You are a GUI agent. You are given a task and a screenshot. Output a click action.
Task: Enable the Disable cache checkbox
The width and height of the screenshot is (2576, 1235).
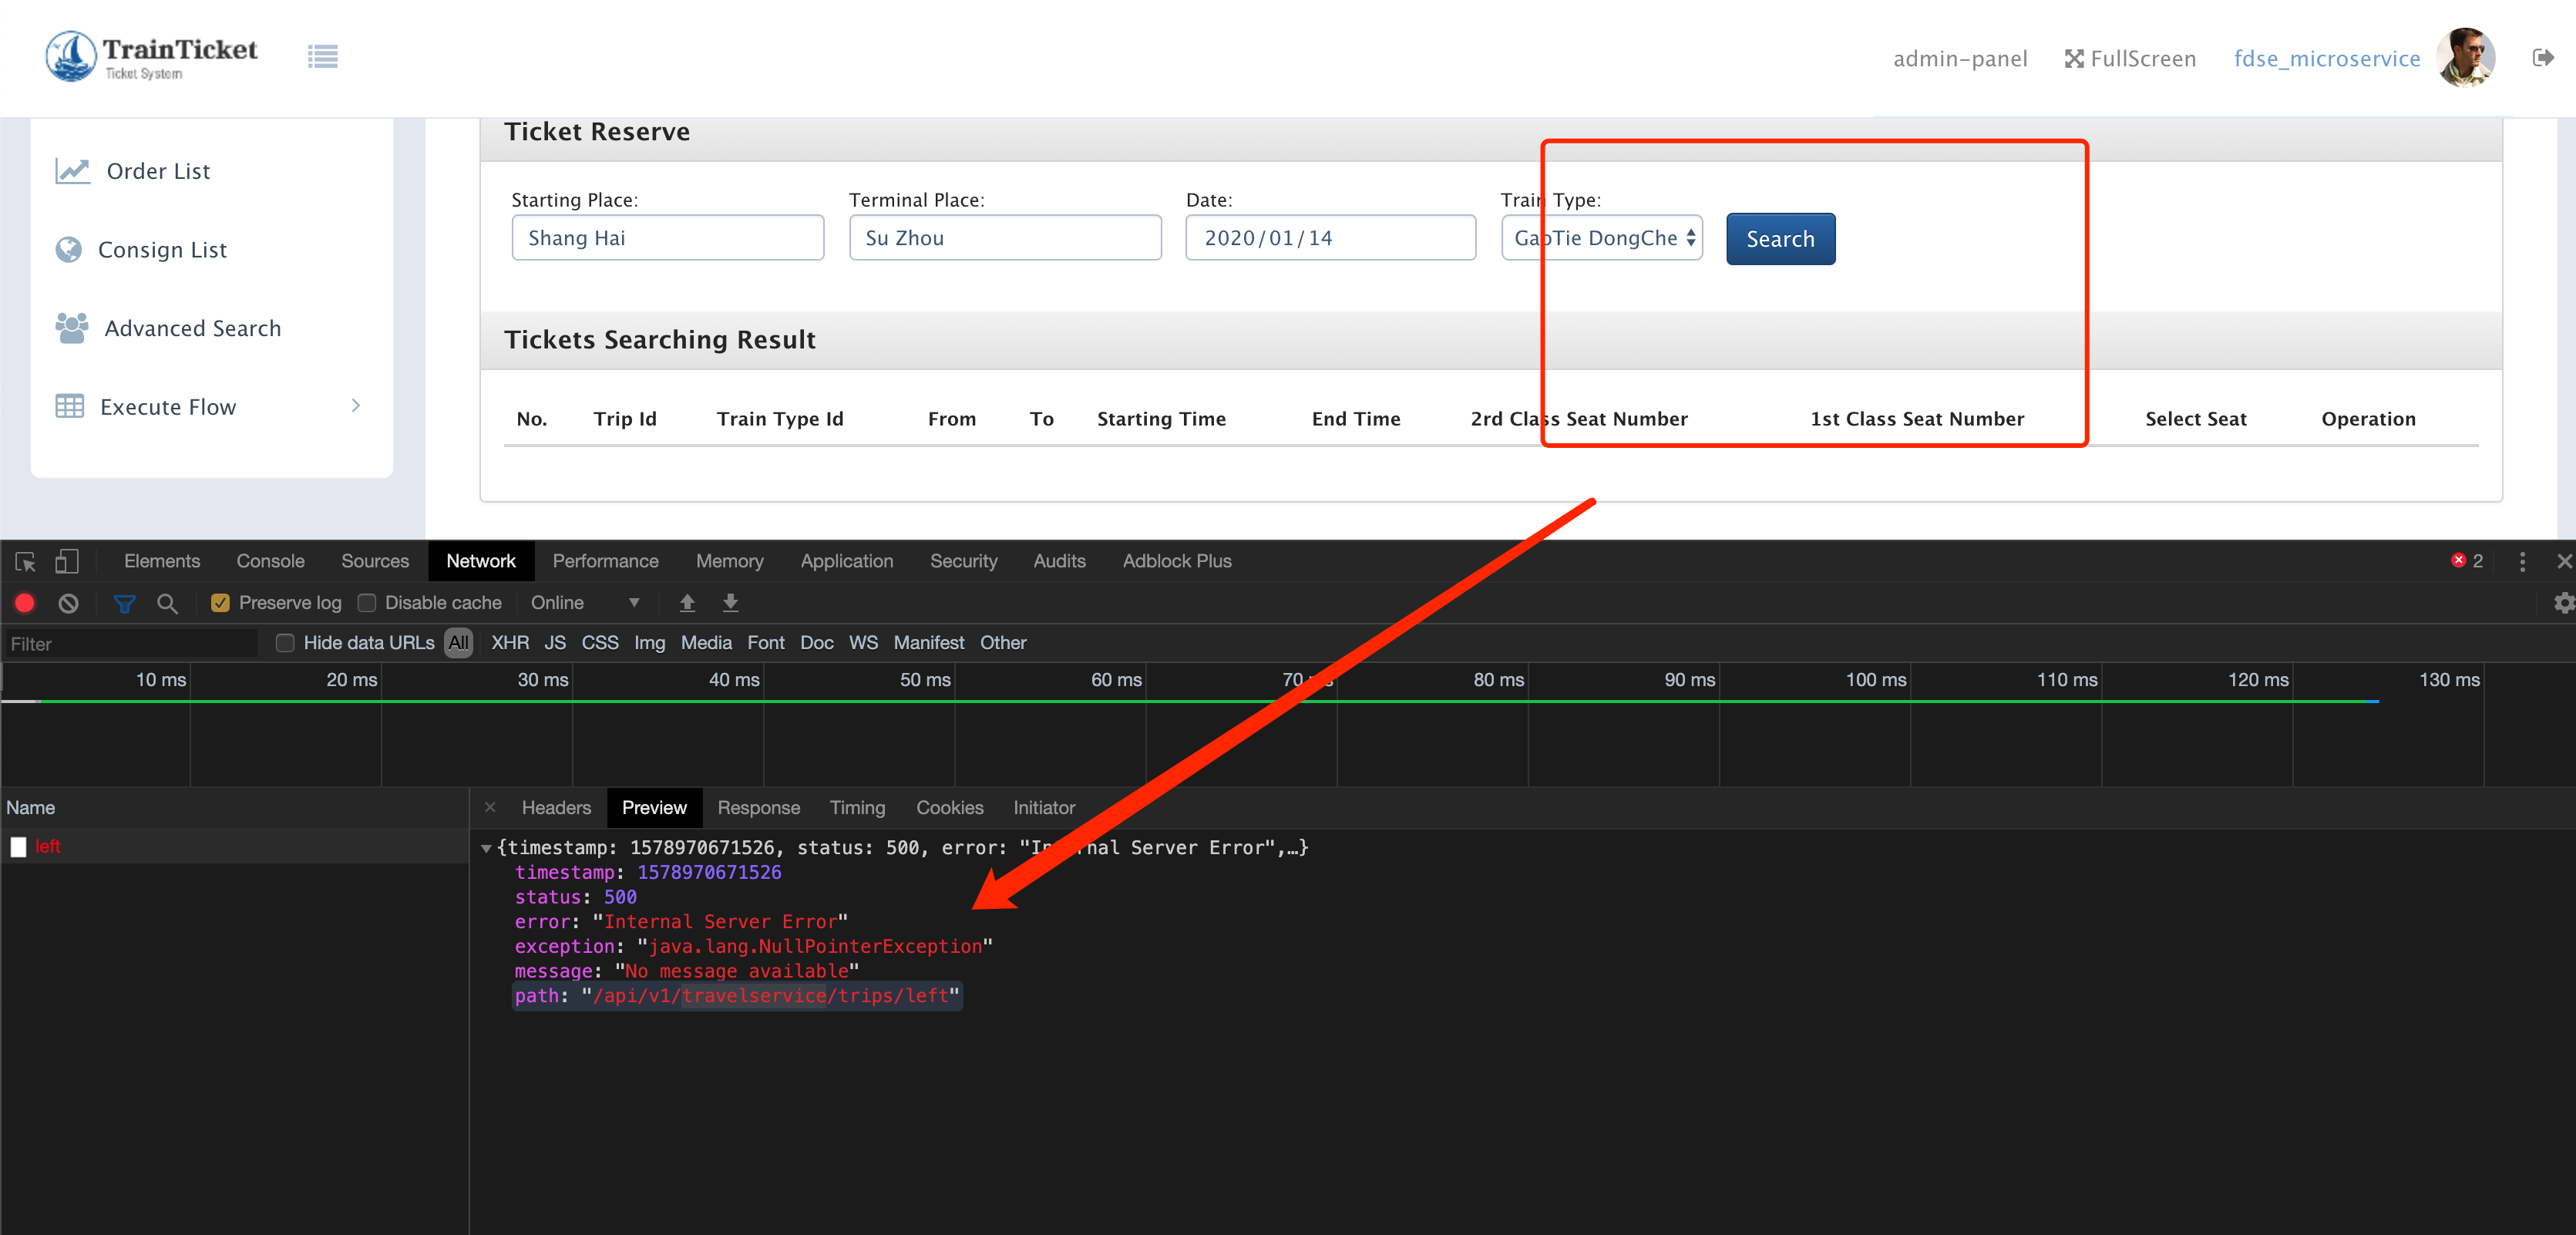coord(367,602)
